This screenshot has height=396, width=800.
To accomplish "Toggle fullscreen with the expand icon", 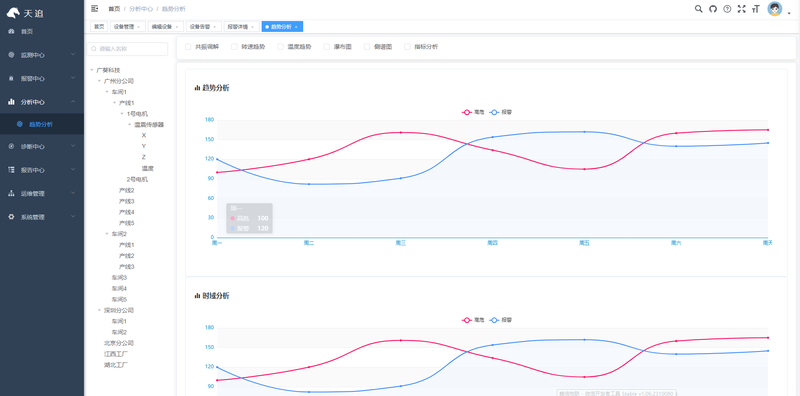I will 741,9.
